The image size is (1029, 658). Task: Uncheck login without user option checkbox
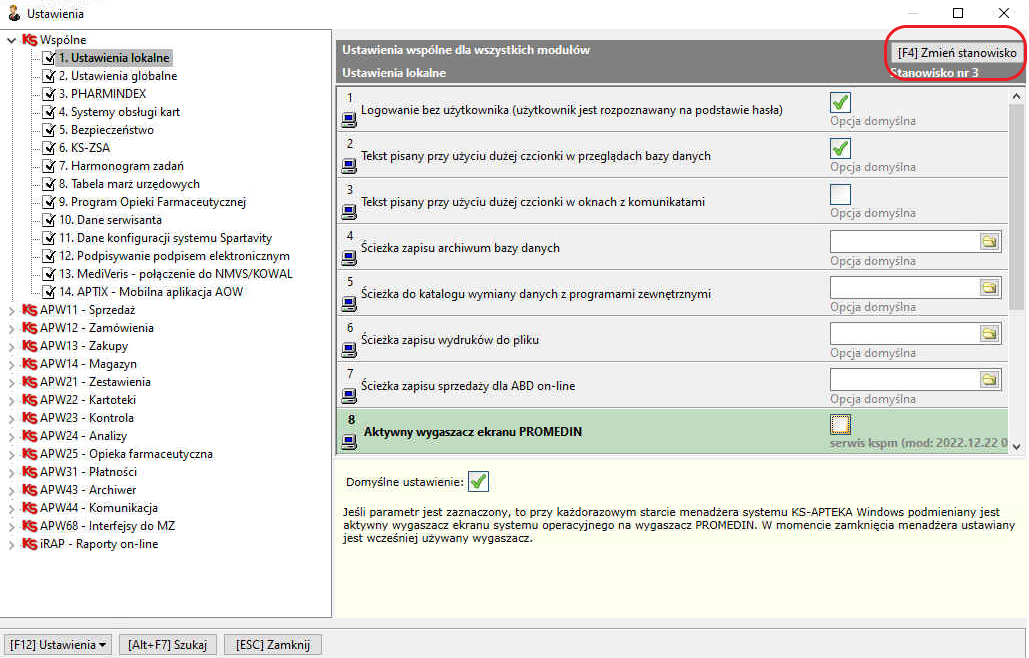click(x=840, y=102)
